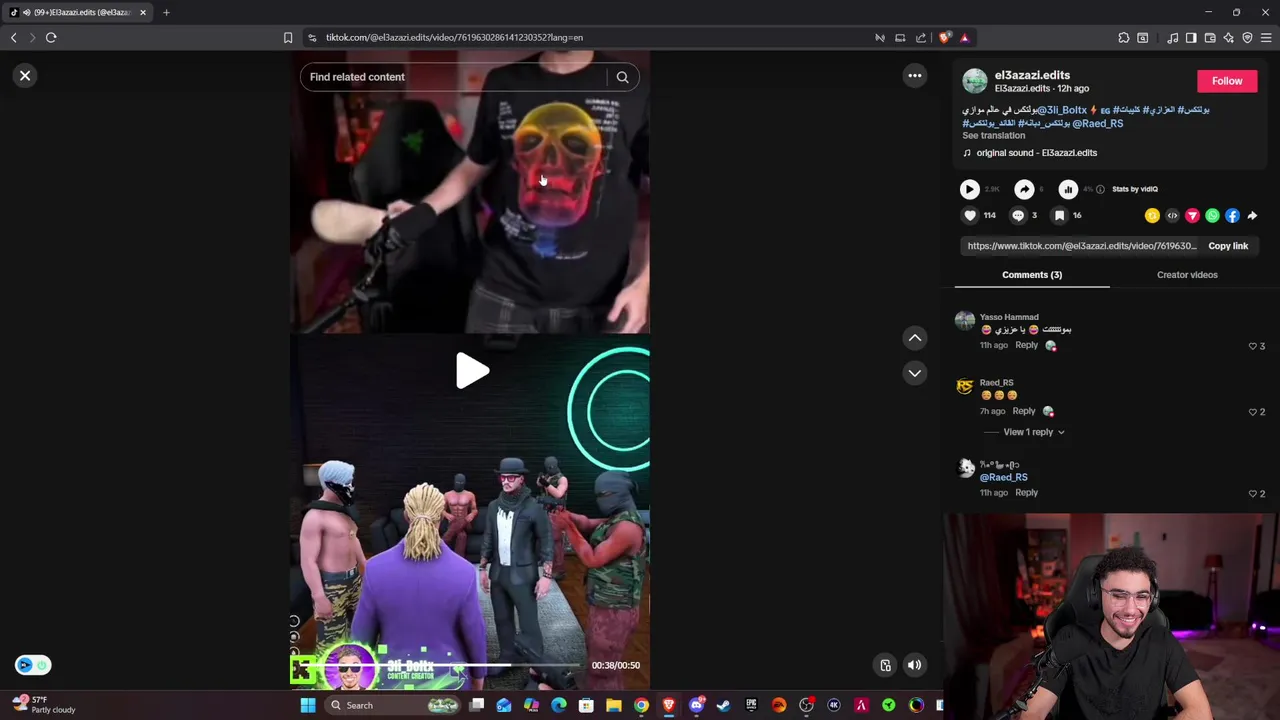Open Leo AI sparkle icon
Image resolution: width=1280 pixels, height=720 pixels.
coord(1228,38)
